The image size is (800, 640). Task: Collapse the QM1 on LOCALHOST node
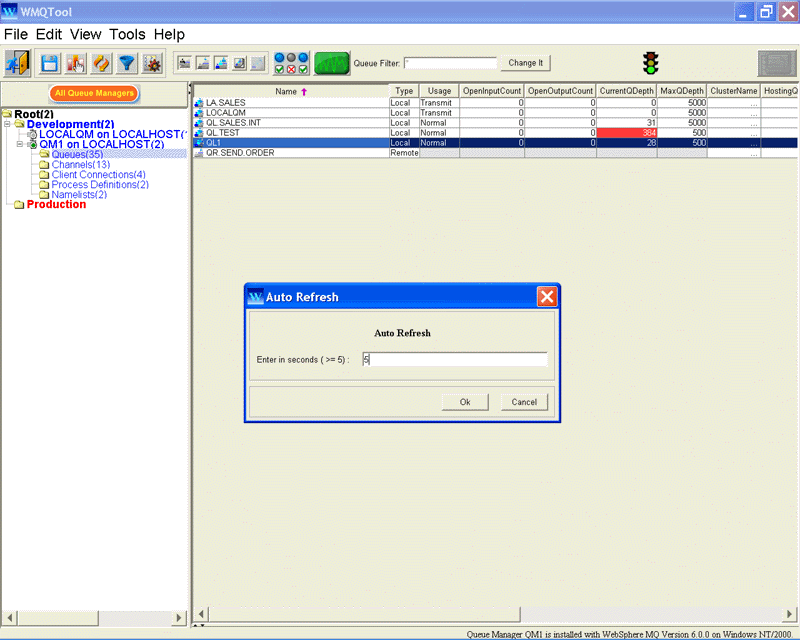(19, 144)
